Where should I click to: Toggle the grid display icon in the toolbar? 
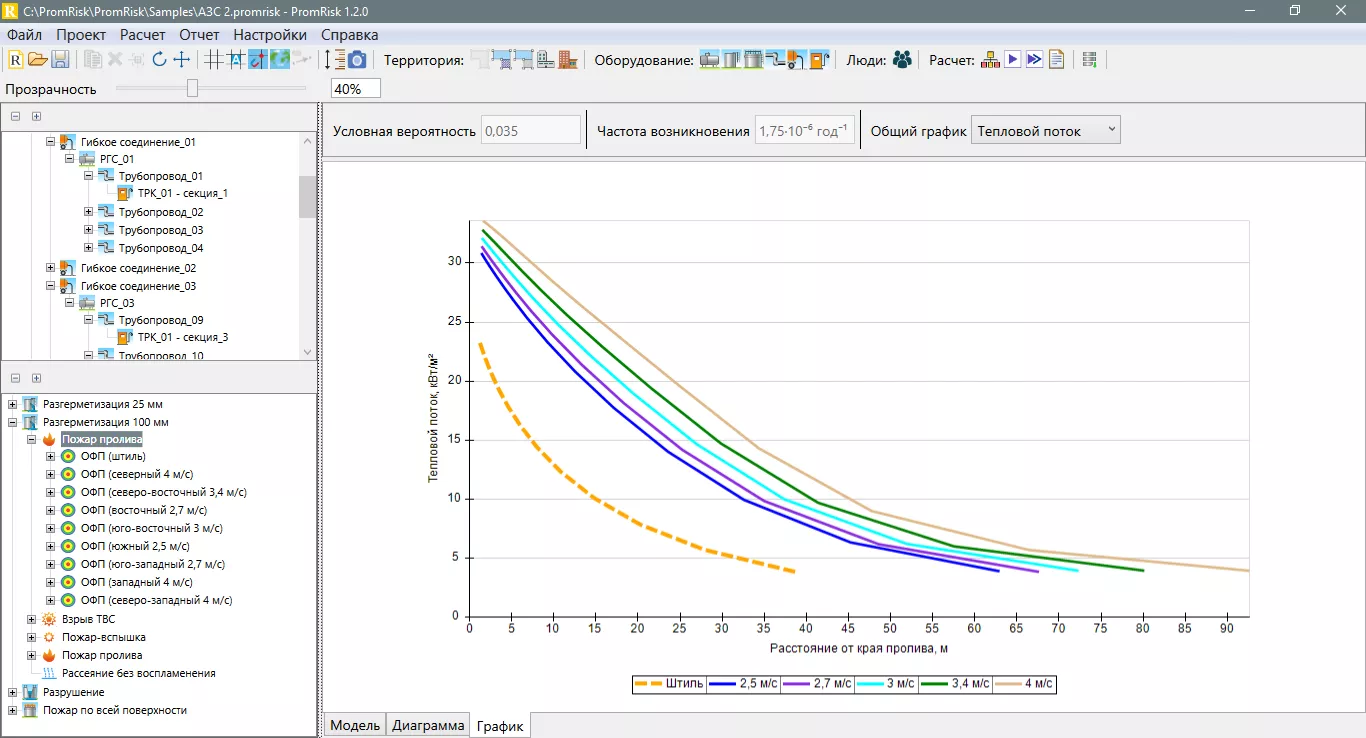point(213,59)
